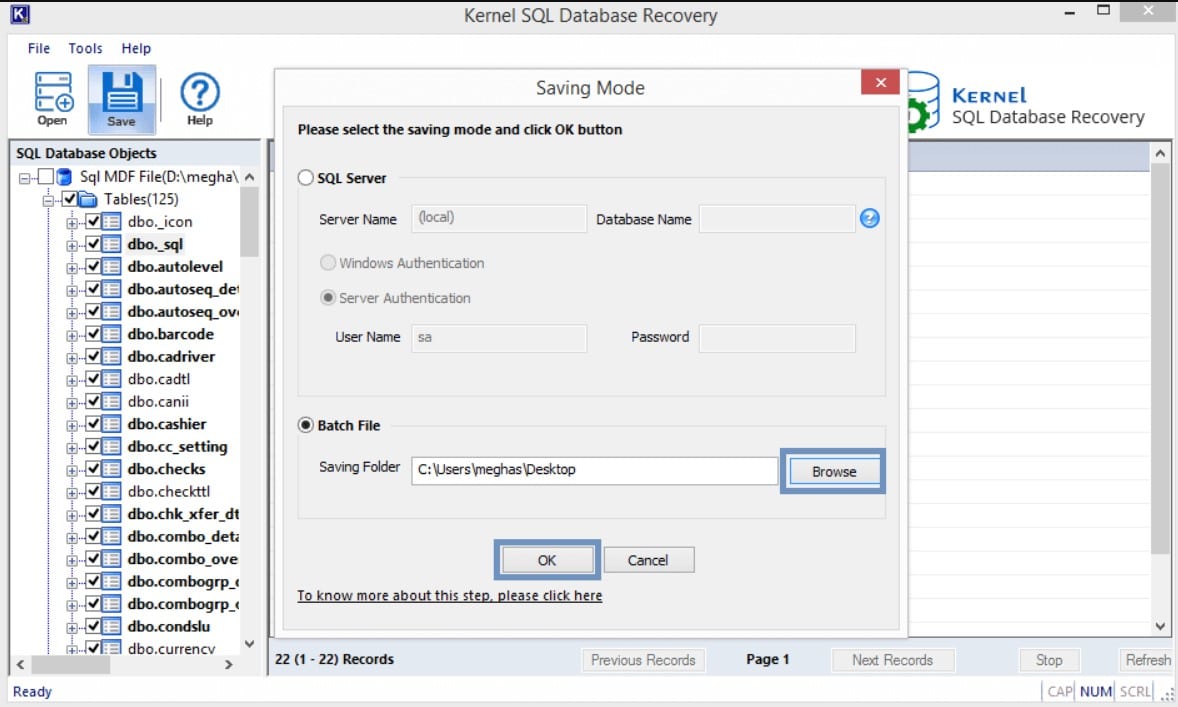Click the table icon of dbo.cadtl
Screen dimensions: 1178x707
(x=111, y=379)
